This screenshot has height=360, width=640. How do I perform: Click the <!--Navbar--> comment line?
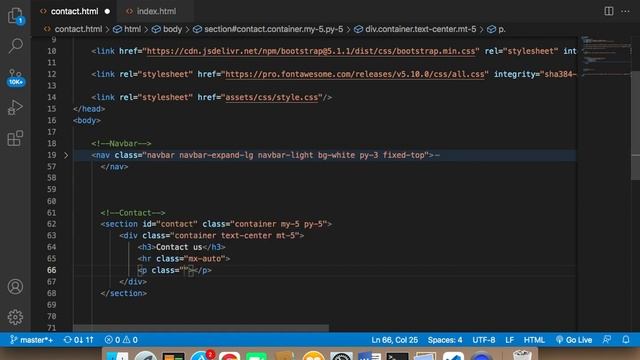coord(121,143)
